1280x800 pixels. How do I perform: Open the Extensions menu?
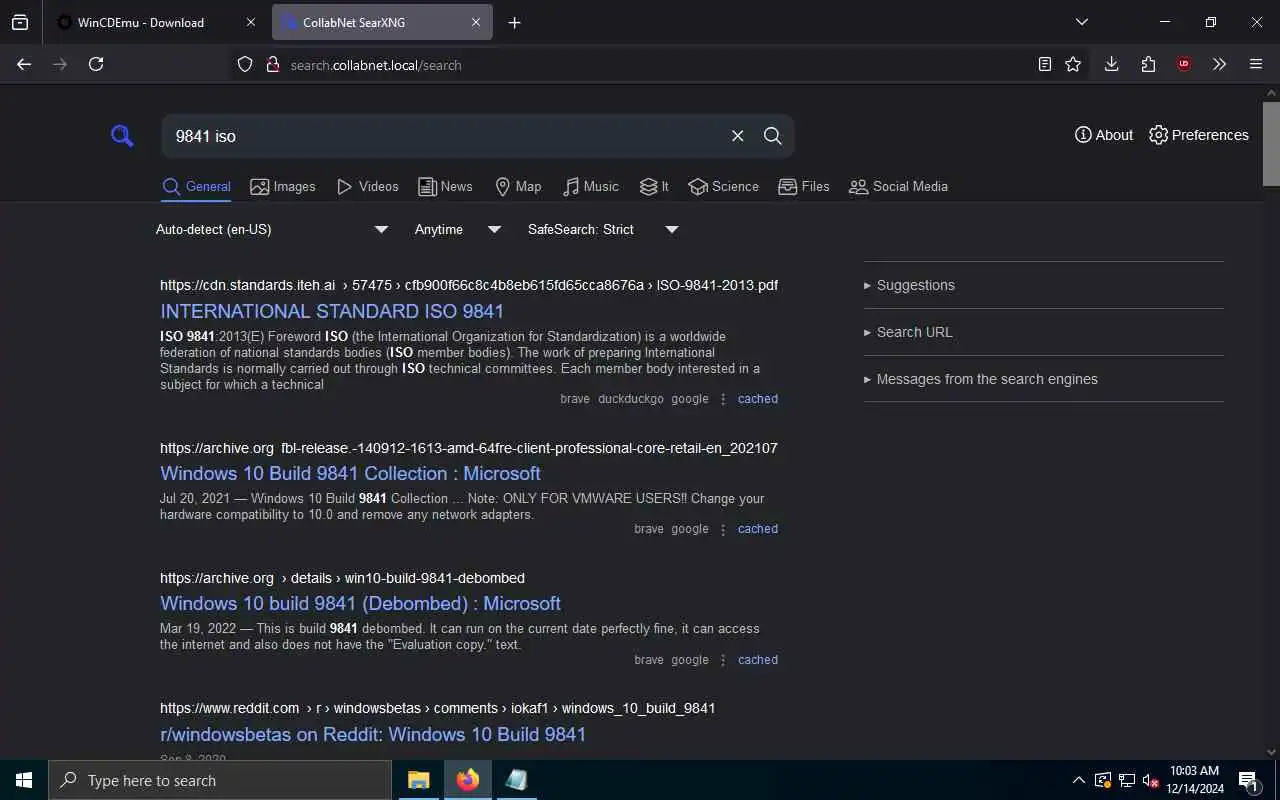pos(1148,64)
